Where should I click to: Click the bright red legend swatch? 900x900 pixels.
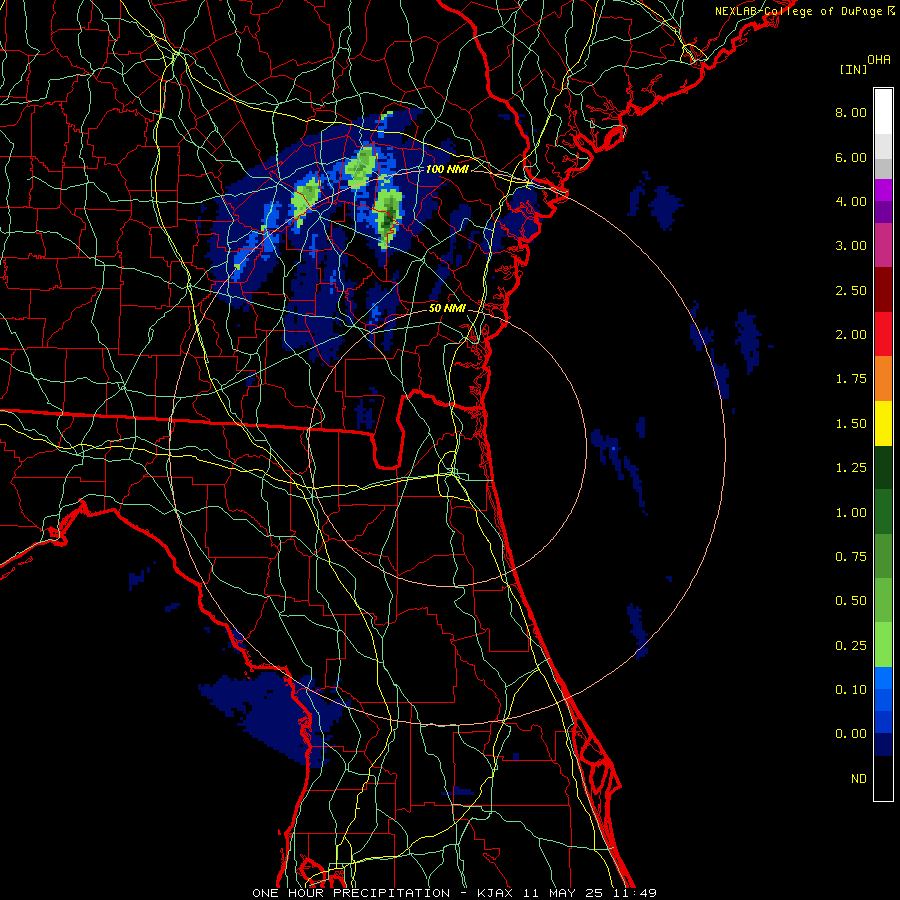pyautogui.click(x=883, y=334)
